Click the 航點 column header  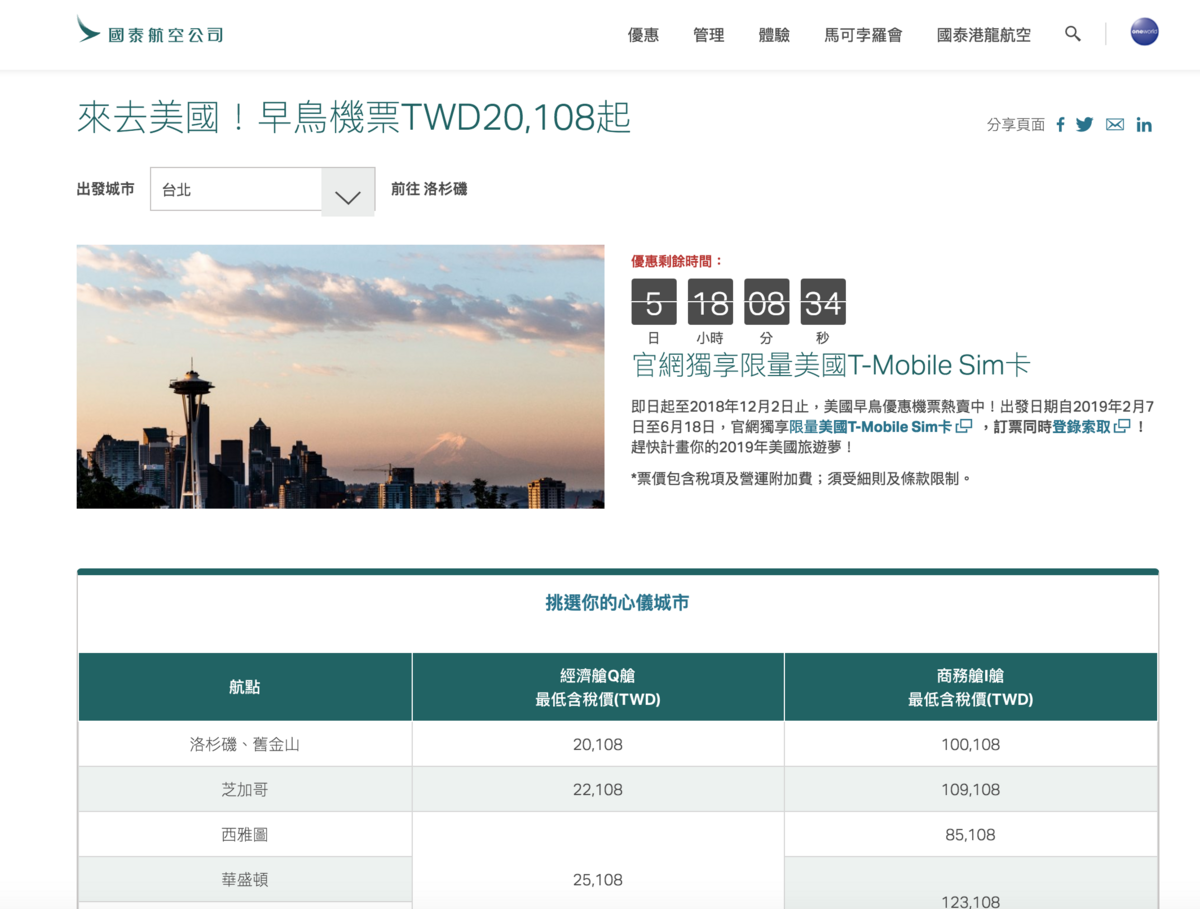point(245,687)
